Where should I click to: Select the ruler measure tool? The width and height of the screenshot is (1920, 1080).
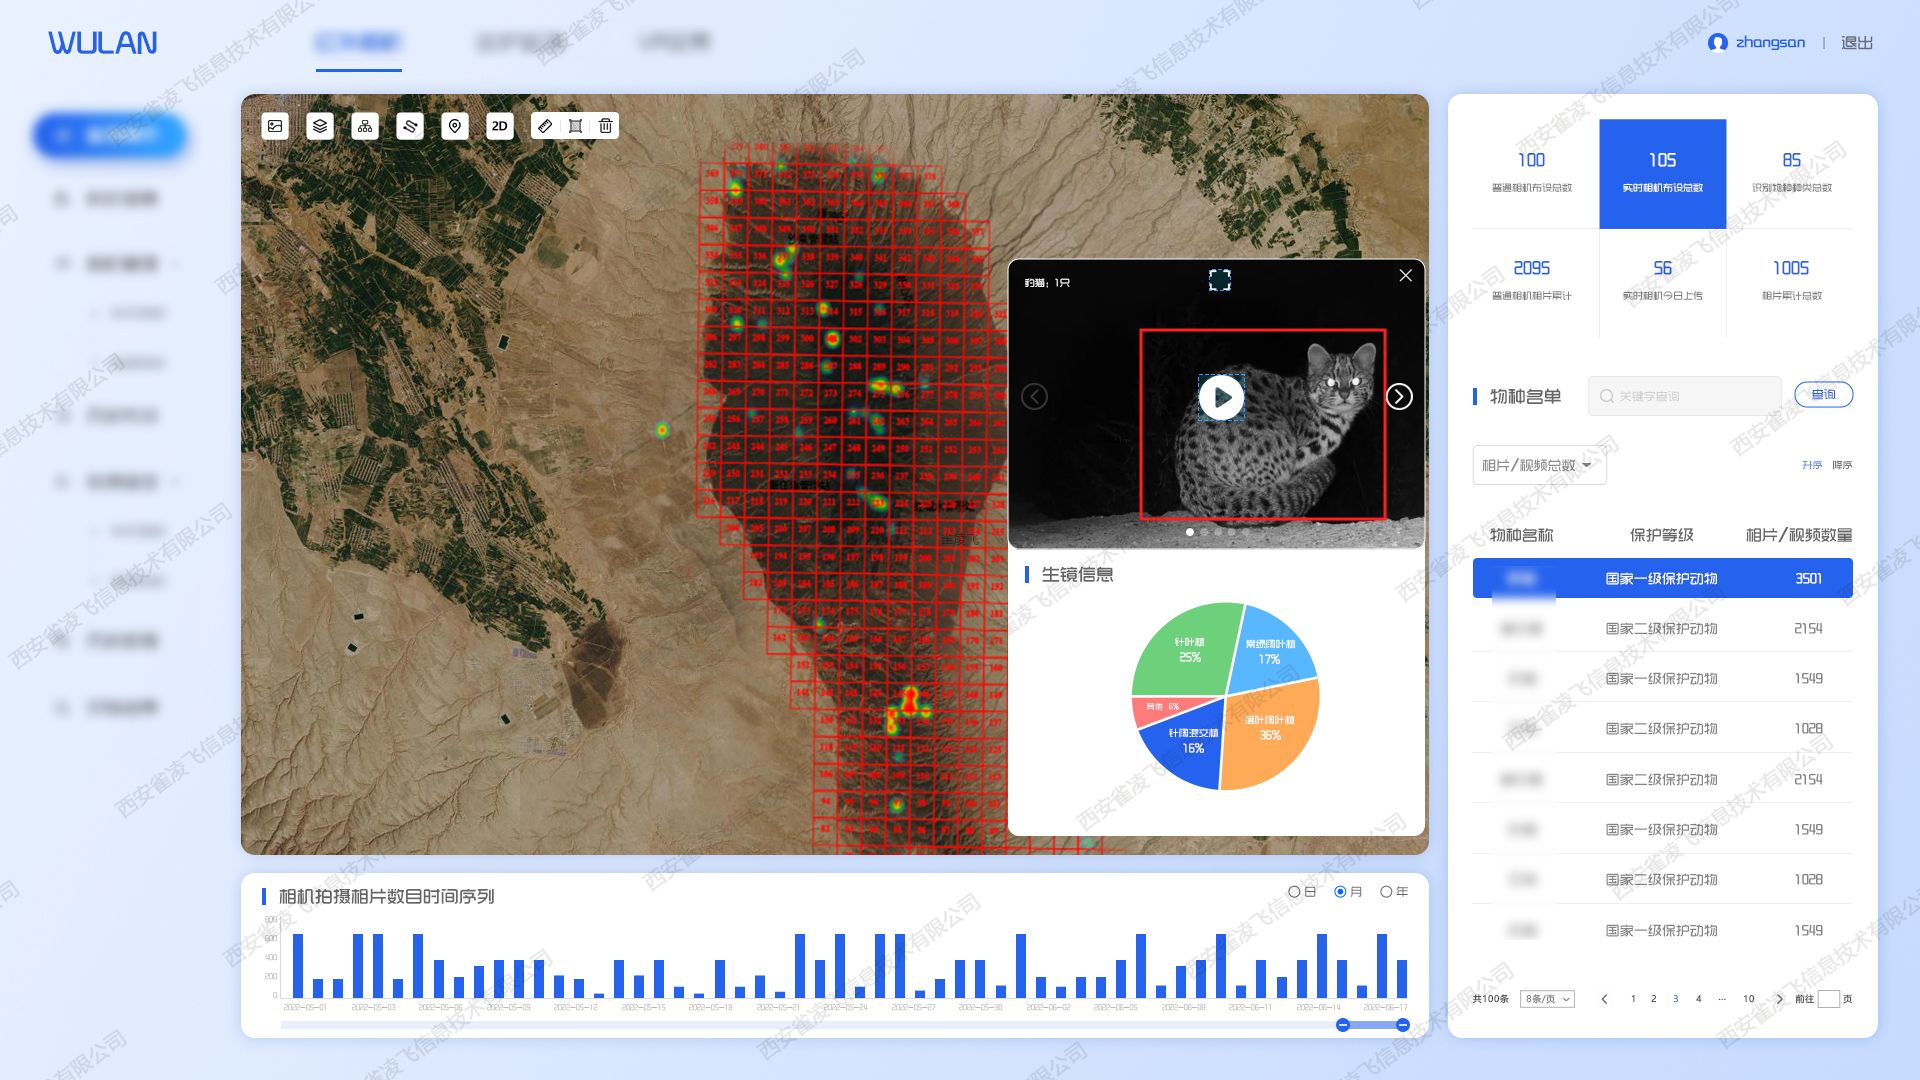tap(545, 126)
